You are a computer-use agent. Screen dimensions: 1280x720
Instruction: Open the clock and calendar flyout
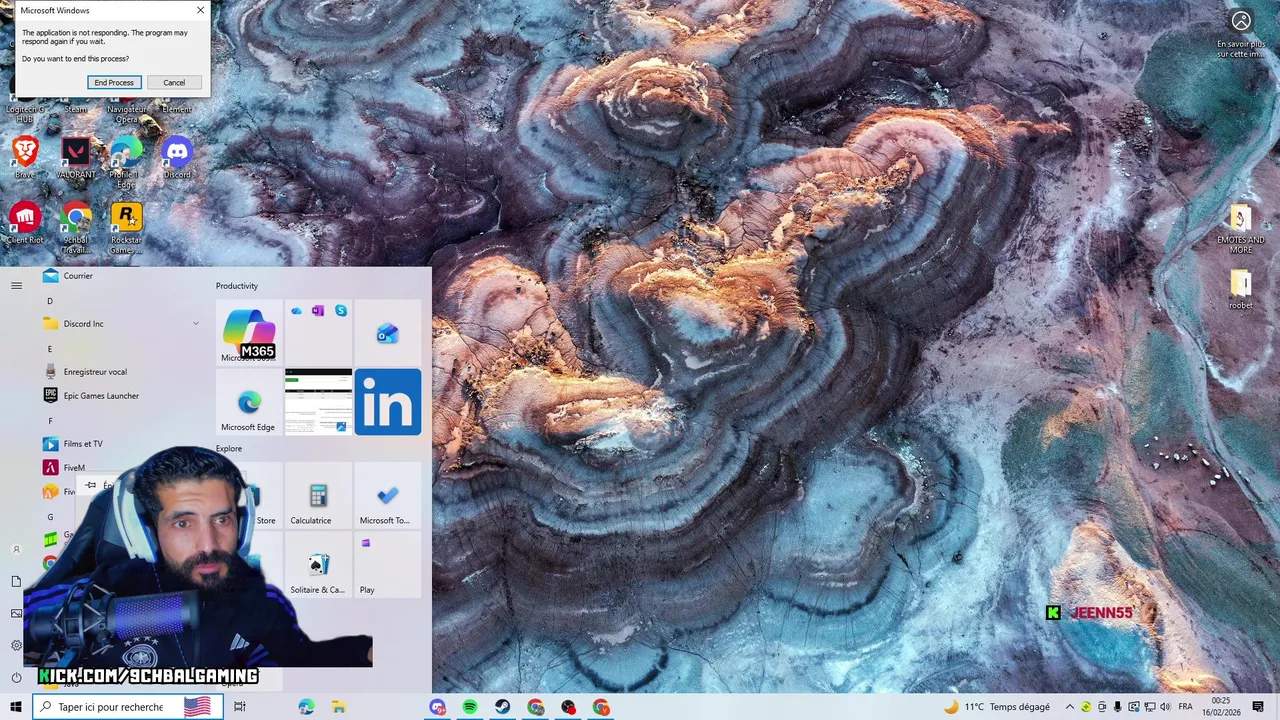(1221, 707)
